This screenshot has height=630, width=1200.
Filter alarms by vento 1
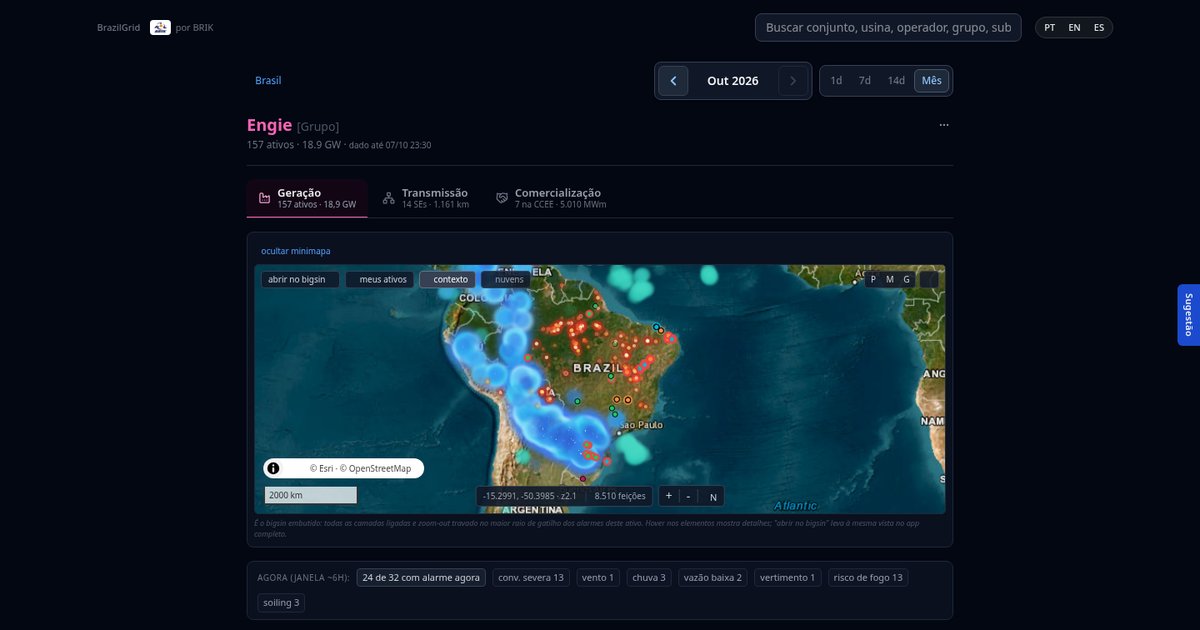(x=598, y=577)
